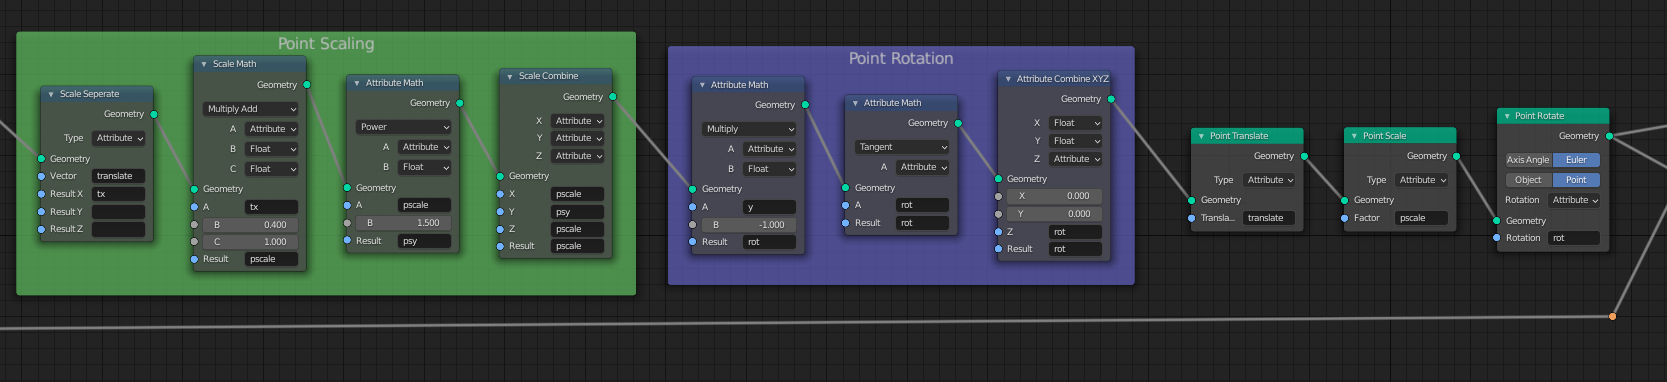Click Point Rotate Rotation field rot

[x=1574, y=238]
